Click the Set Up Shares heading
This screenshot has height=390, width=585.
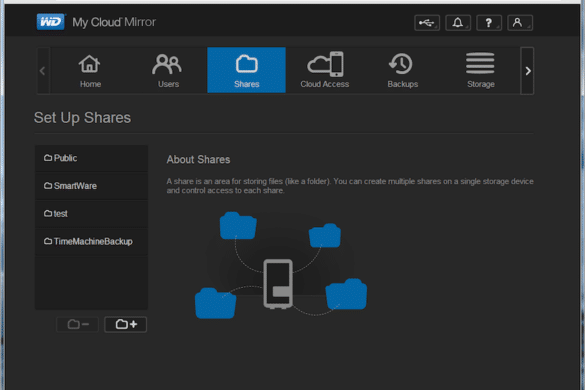82,118
